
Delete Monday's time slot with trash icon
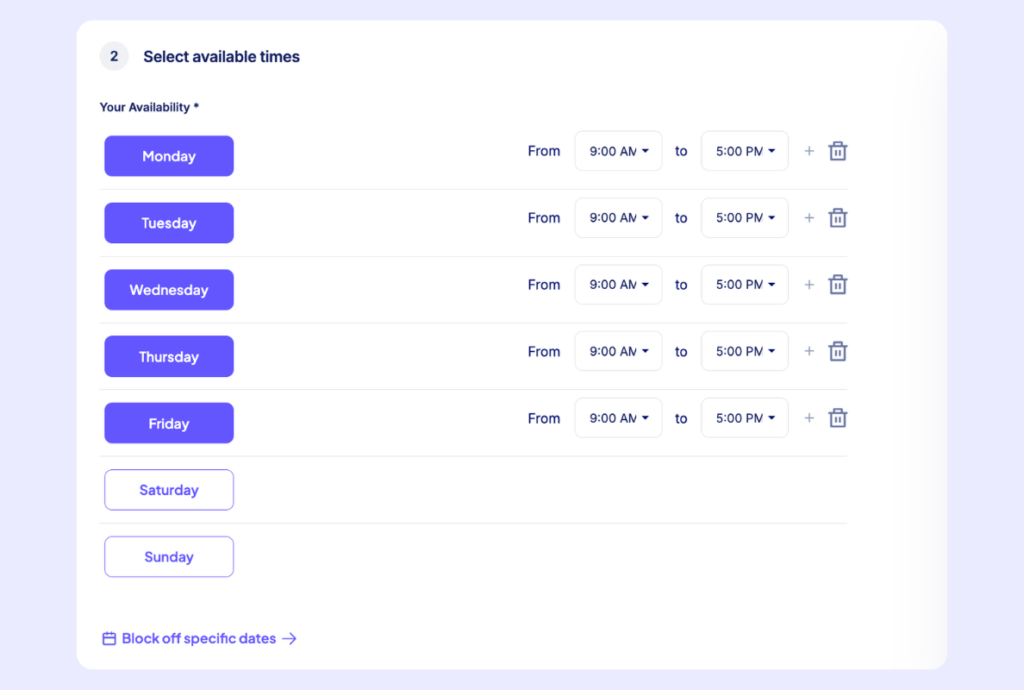coord(838,151)
